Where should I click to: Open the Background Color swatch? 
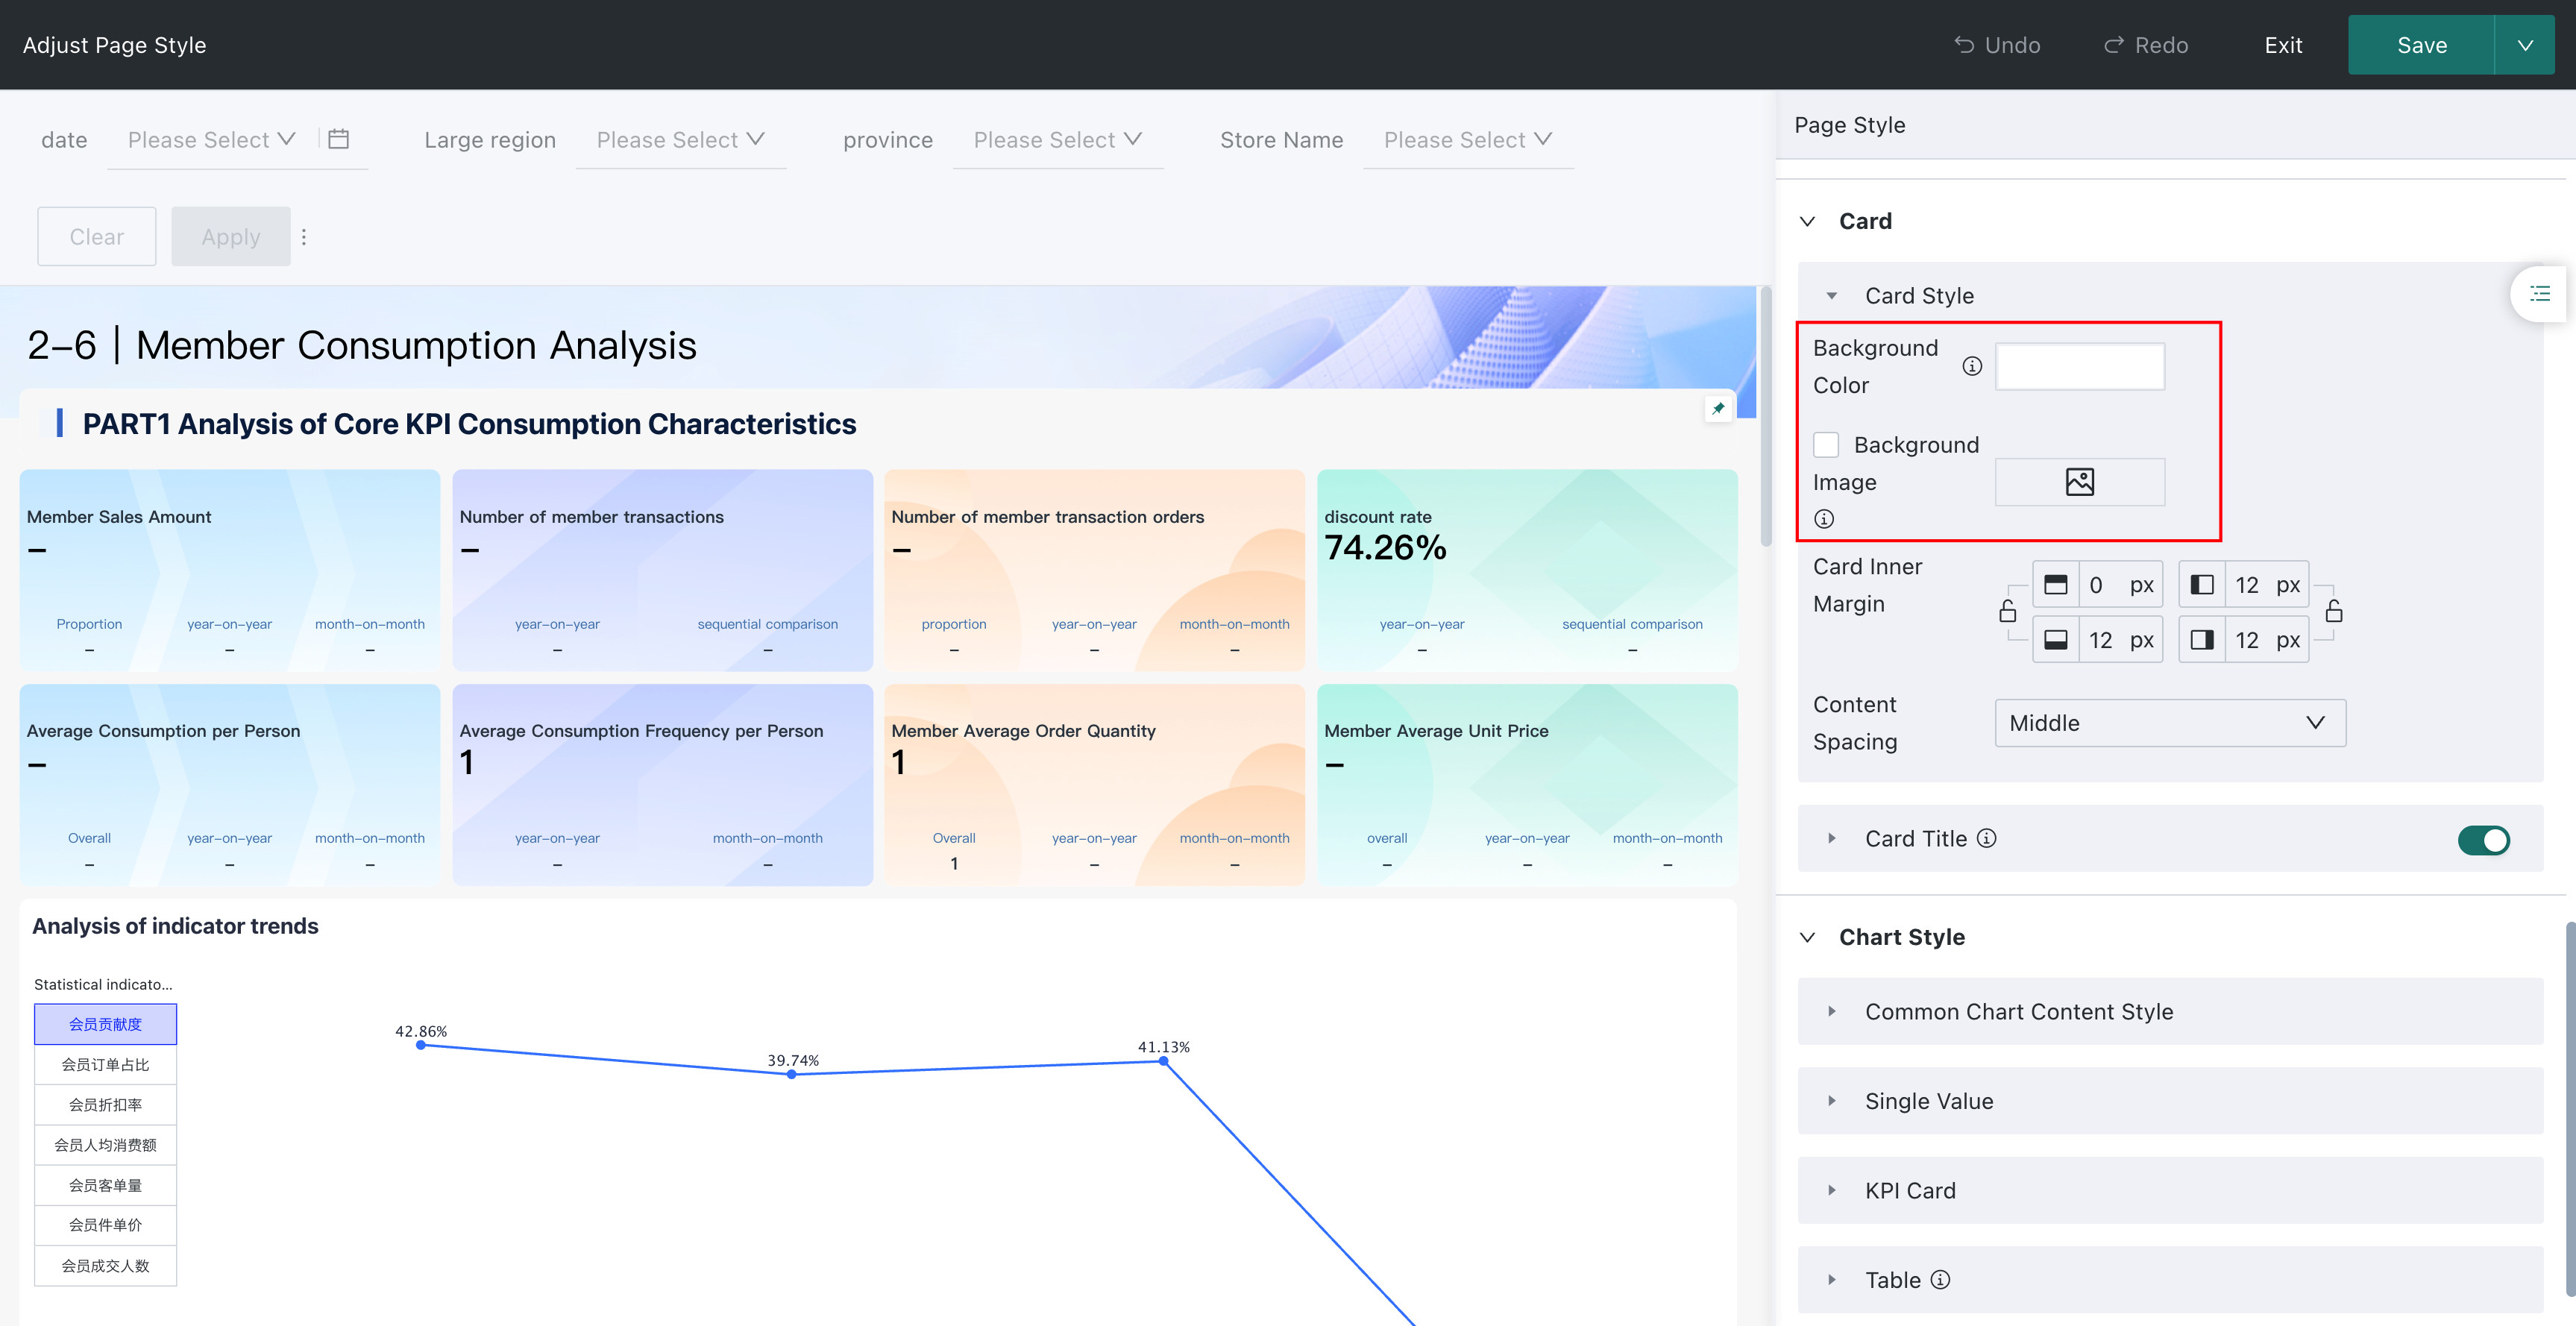[2080, 367]
